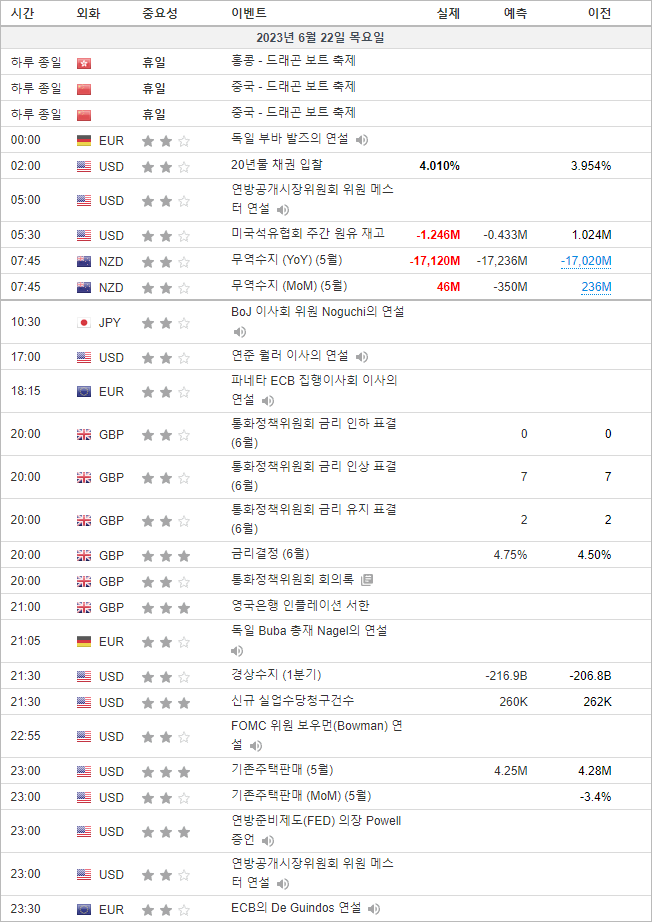Viewport: 652px width, 922px height.
Task: Click revised previous value 236M
Action: (597, 287)
